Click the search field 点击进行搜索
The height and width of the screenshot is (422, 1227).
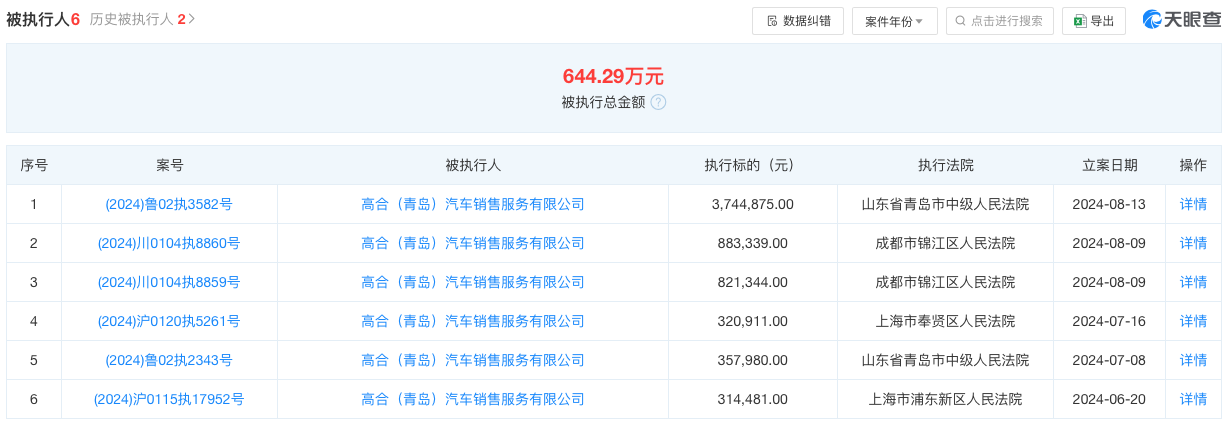999,21
